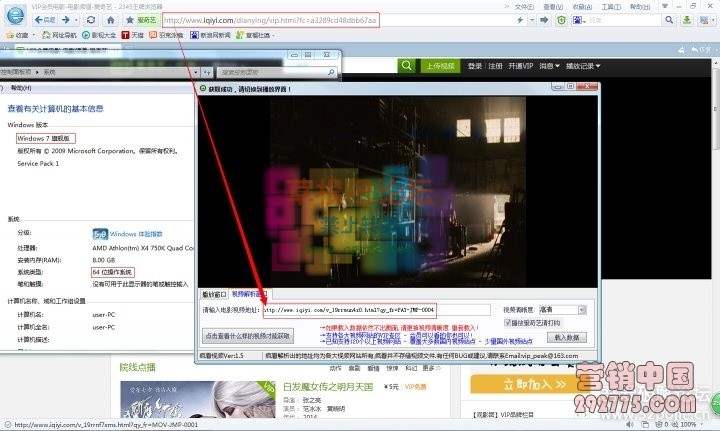Expand the 播放记录 dropdown

coord(585,66)
